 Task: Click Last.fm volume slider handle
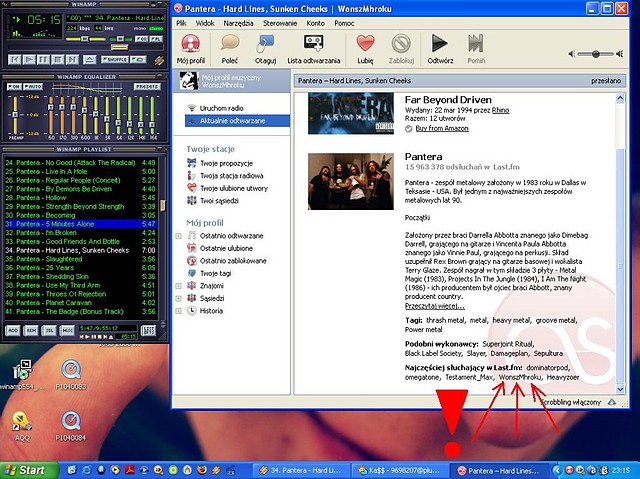pyautogui.click(x=596, y=53)
